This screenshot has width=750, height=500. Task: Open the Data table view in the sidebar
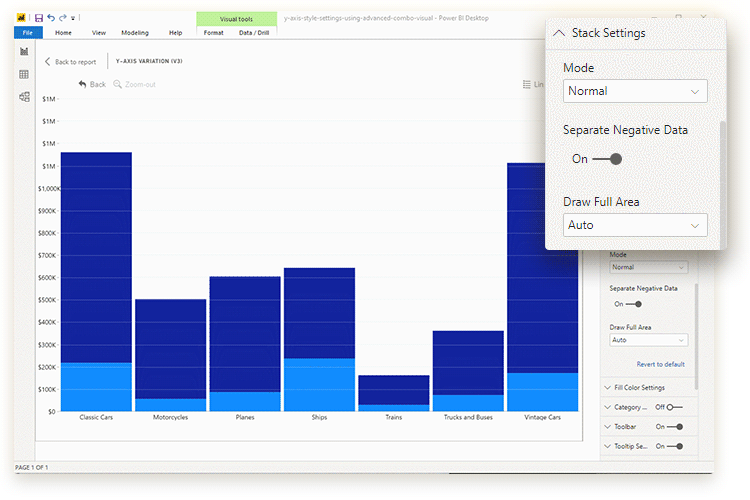coord(24,74)
